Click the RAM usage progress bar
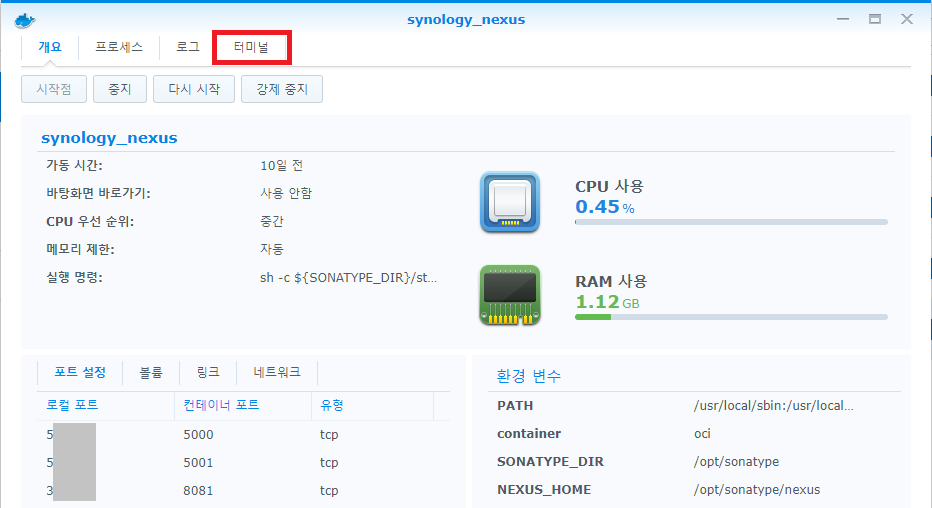Image resolution: width=932 pixels, height=508 pixels. pyautogui.click(x=731, y=317)
